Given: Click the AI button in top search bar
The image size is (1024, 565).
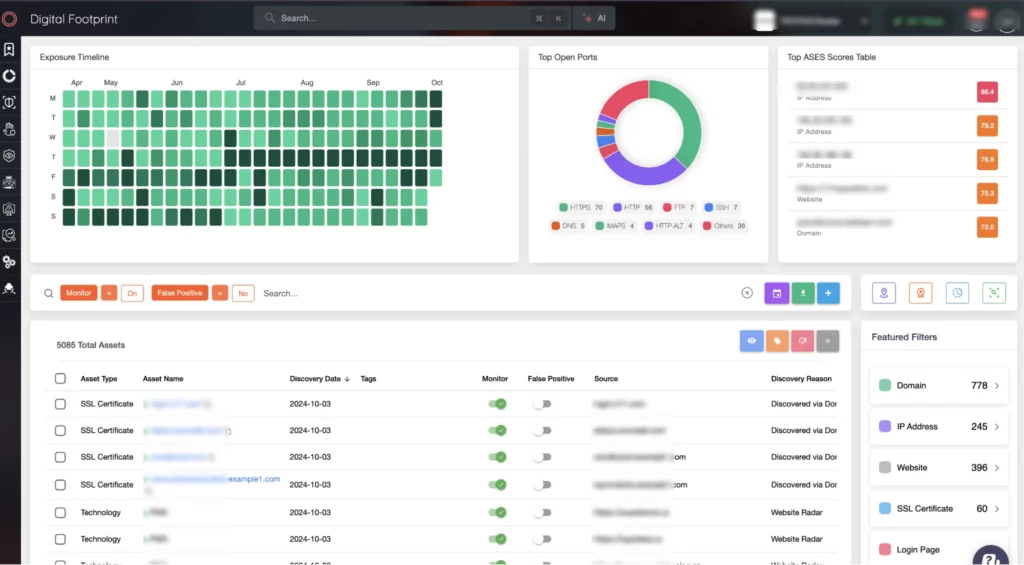Looking at the screenshot, I should pos(594,18).
